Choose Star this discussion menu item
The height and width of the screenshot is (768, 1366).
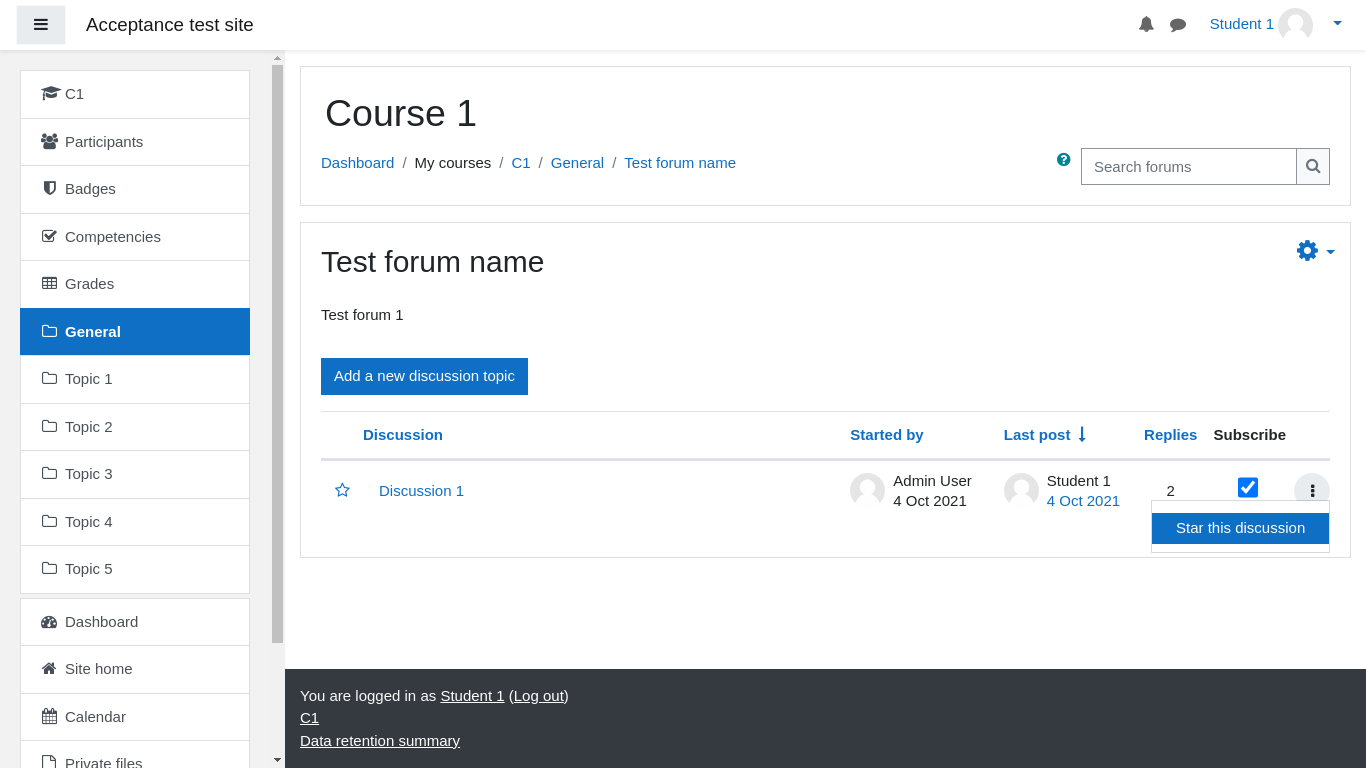(1240, 528)
